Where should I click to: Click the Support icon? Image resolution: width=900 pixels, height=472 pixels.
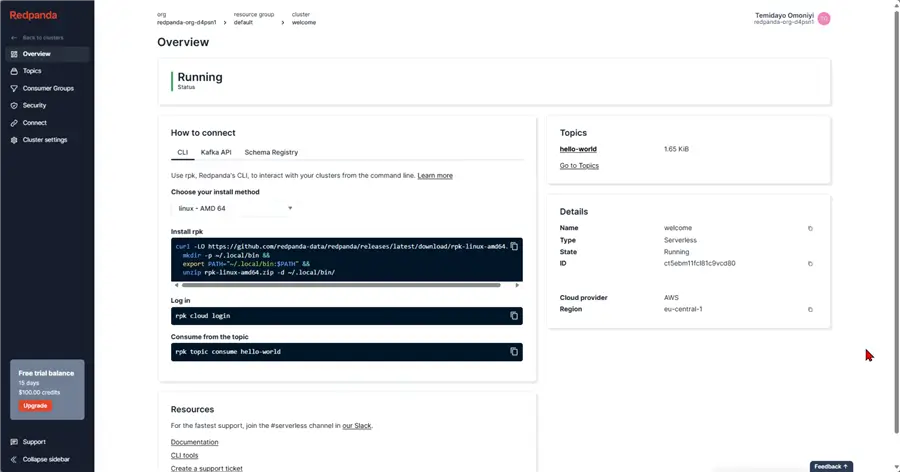point(14,442)
